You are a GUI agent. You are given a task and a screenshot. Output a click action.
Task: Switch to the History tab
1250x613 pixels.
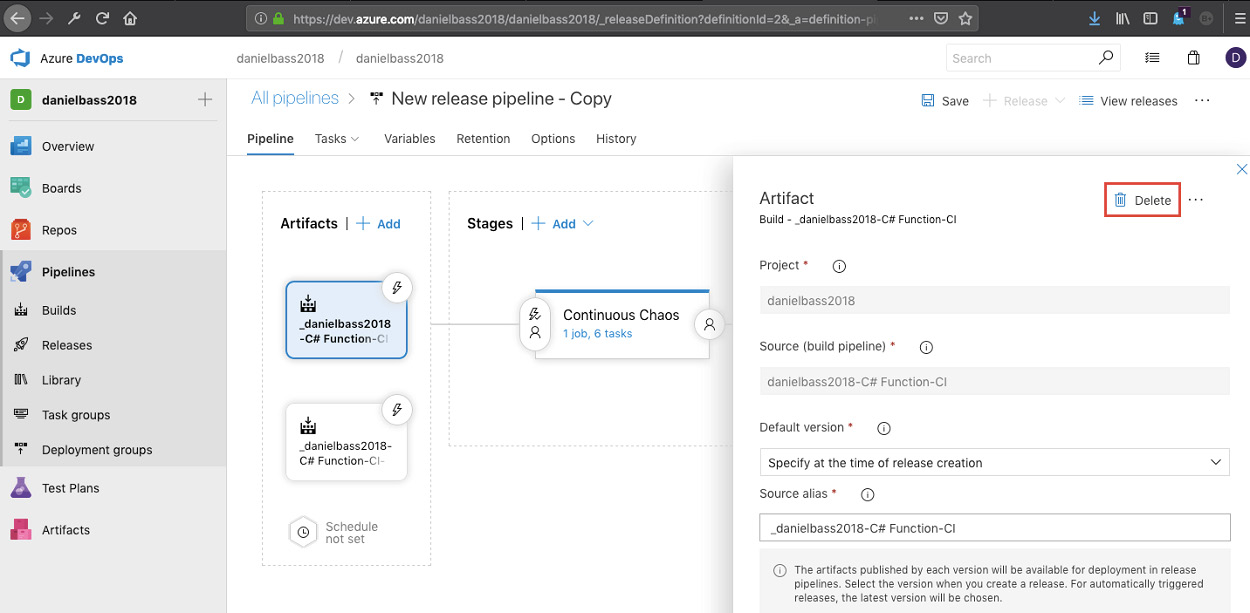[616, 139]
